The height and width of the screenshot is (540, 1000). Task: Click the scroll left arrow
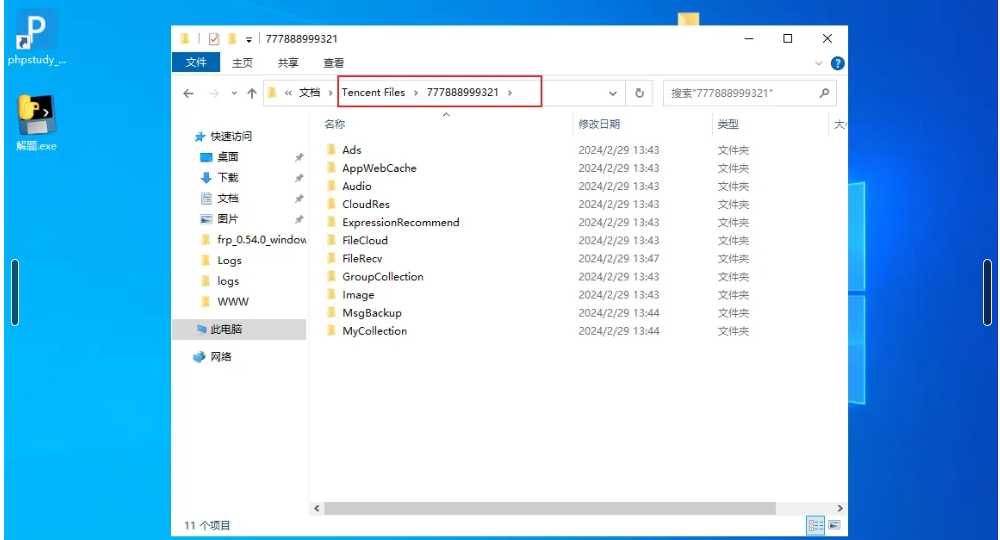click(x=317, y=508)
